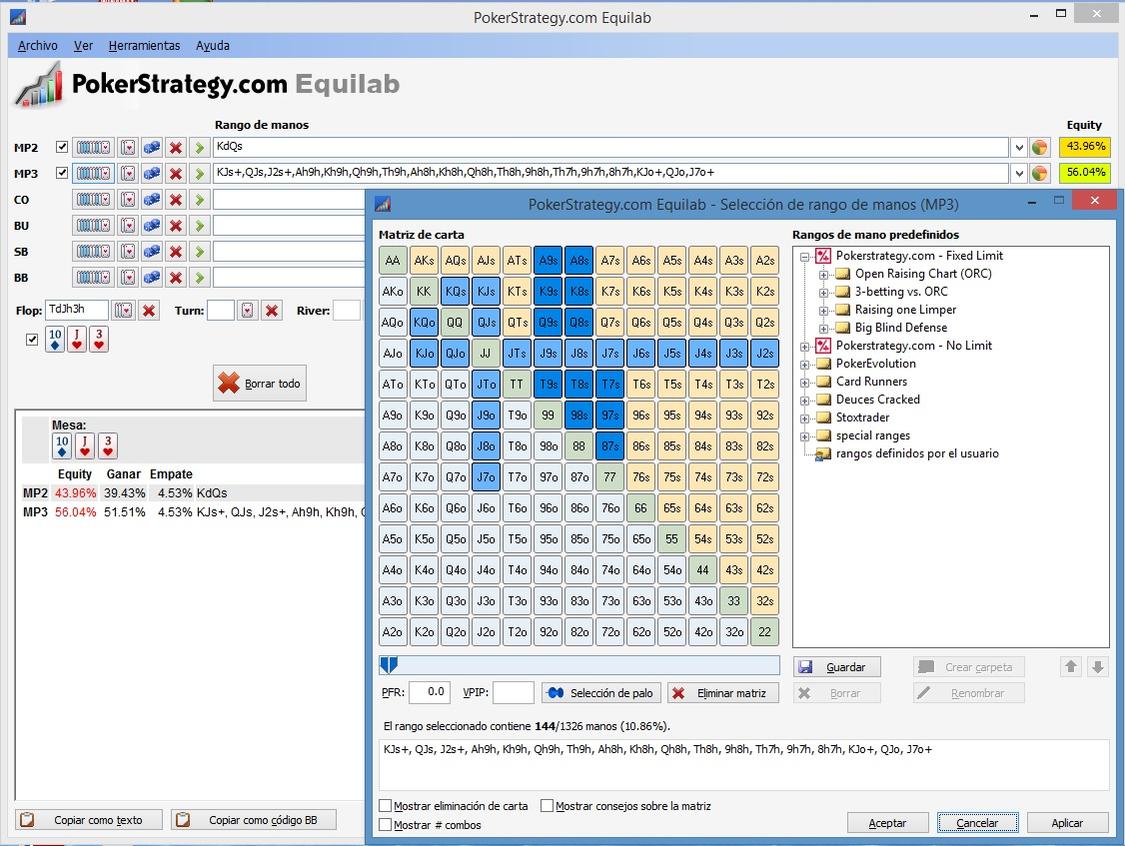Screen dimensions: 1125x846
Task: Click Guardar to save range
Action: coord(837,667)
